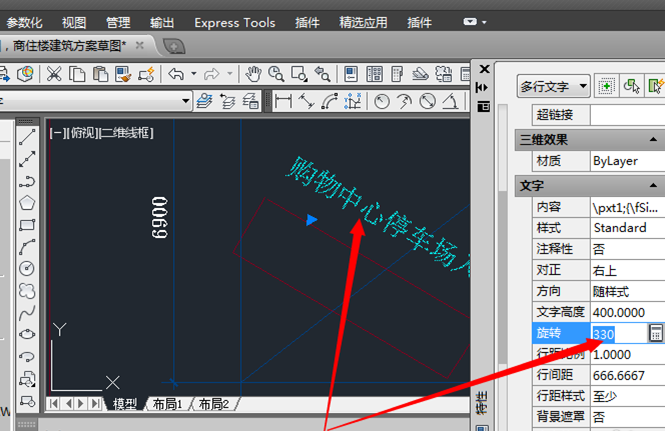665x431 pixels.
Task: Open the 精选应用 ribbon tab
Action: pos(363,22)
